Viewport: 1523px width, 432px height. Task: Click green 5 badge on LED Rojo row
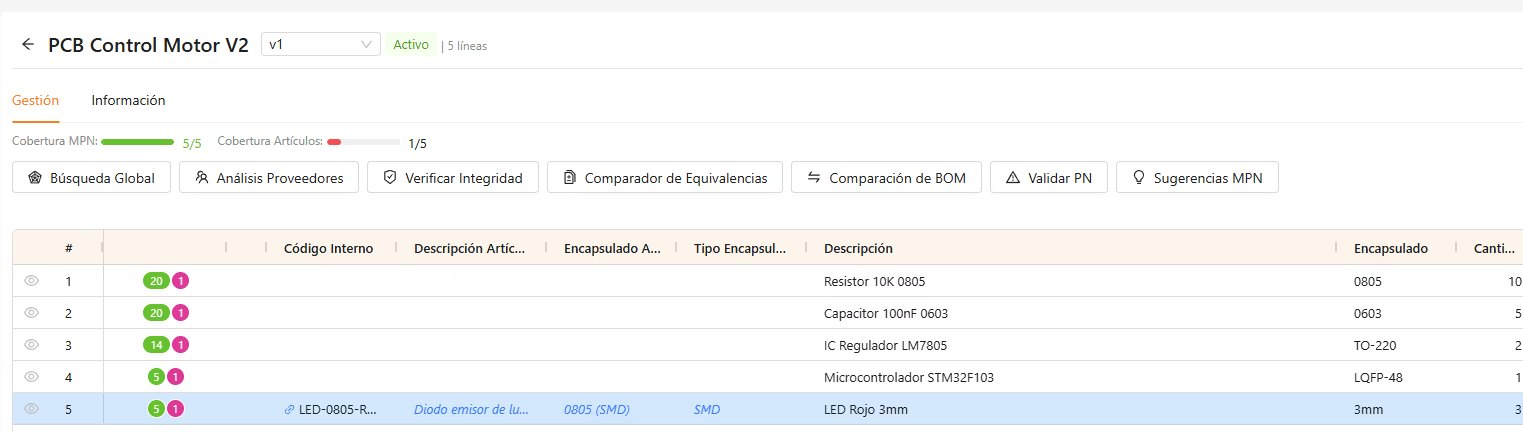[x=156, y=409]
